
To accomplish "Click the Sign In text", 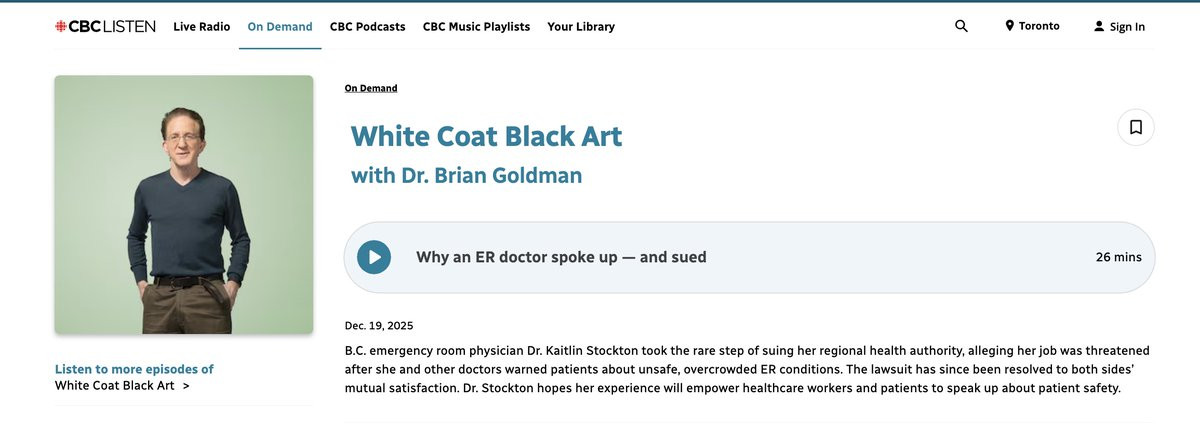I will (1127, 27).
